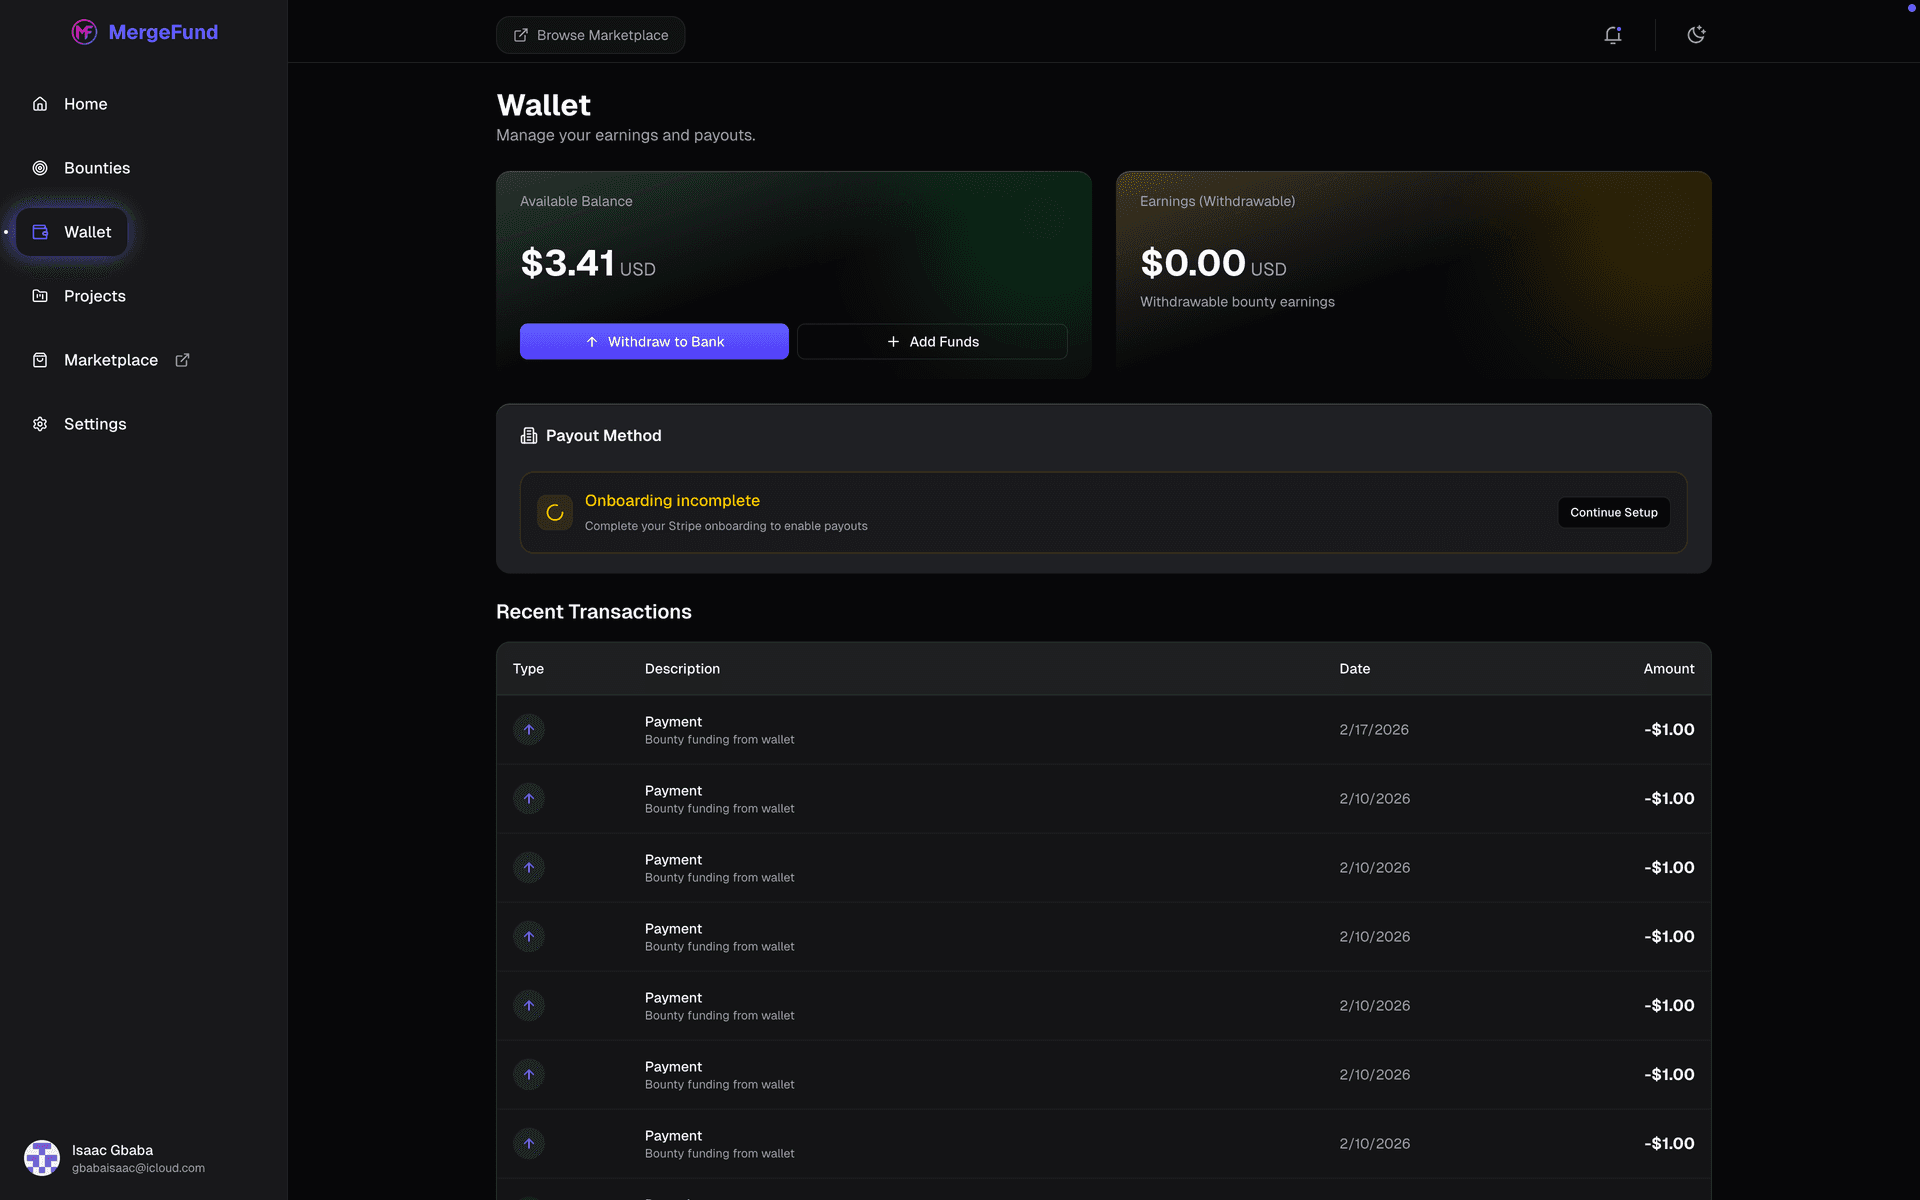Open the notification bell icon

(x=1613, y=34)
